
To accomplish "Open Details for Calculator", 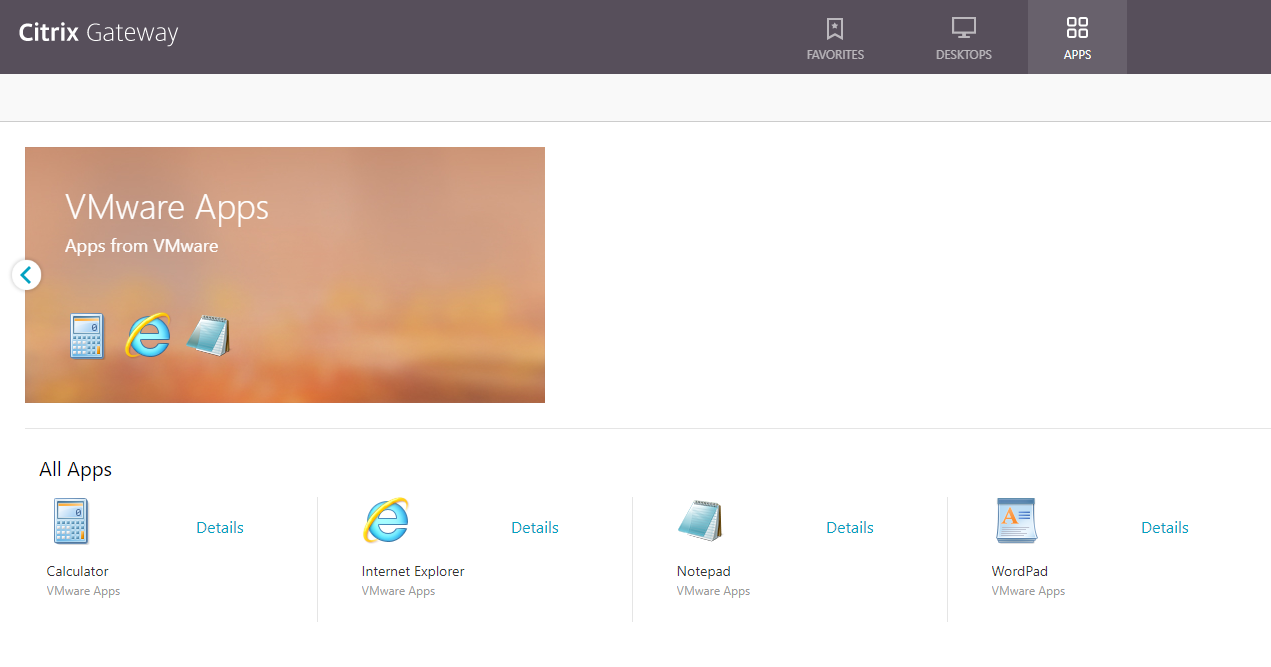I will (x=220, y=528).
